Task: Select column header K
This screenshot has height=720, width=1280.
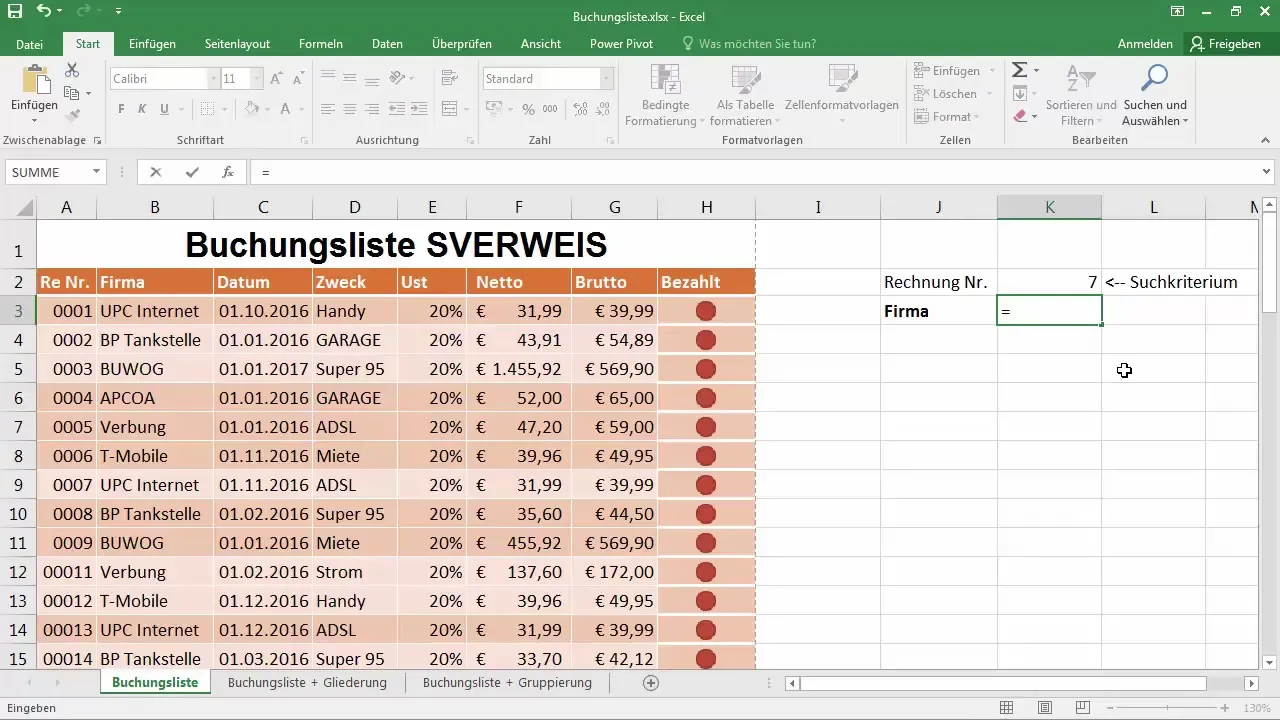Action: [x=1049, y=207]
